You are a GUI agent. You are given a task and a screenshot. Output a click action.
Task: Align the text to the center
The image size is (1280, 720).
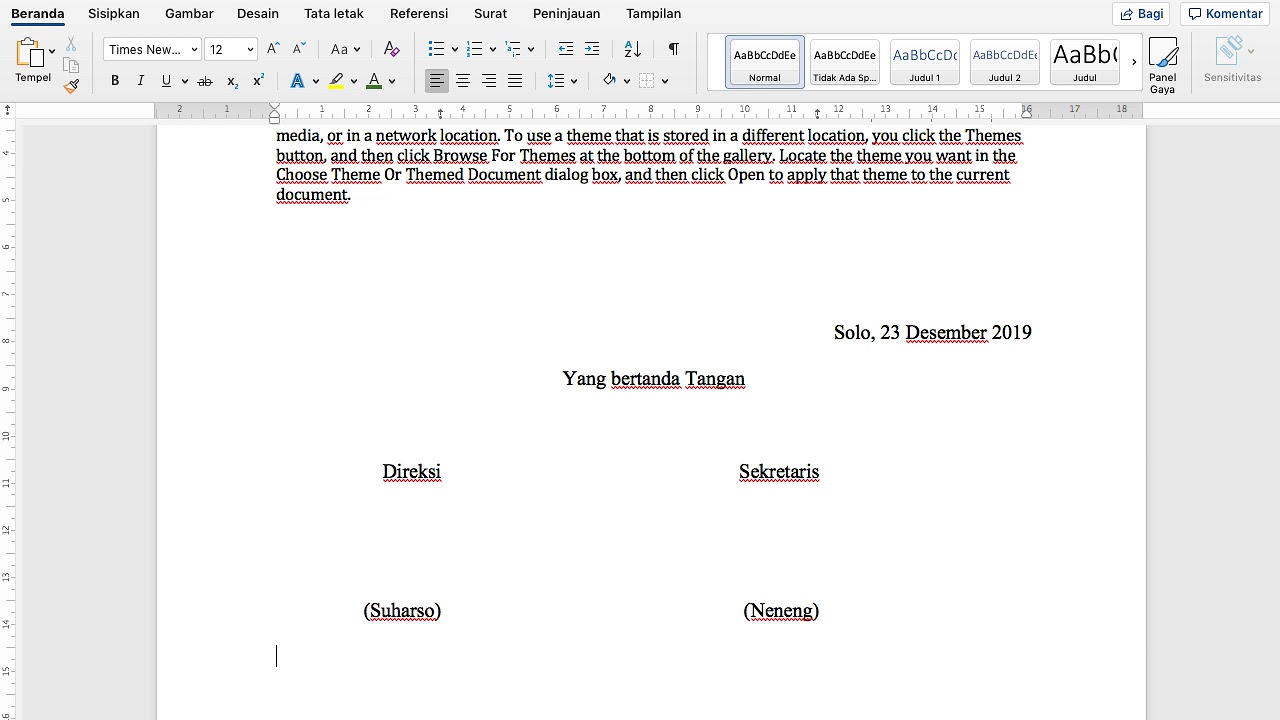pyautogui.click(x=463, y=81)
